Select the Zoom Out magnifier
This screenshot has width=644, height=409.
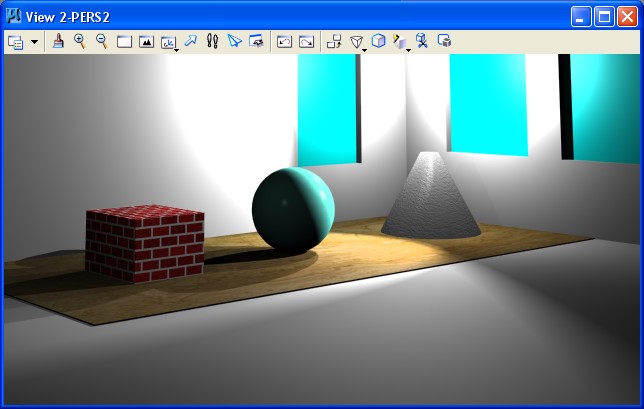(x=101, y=41)
